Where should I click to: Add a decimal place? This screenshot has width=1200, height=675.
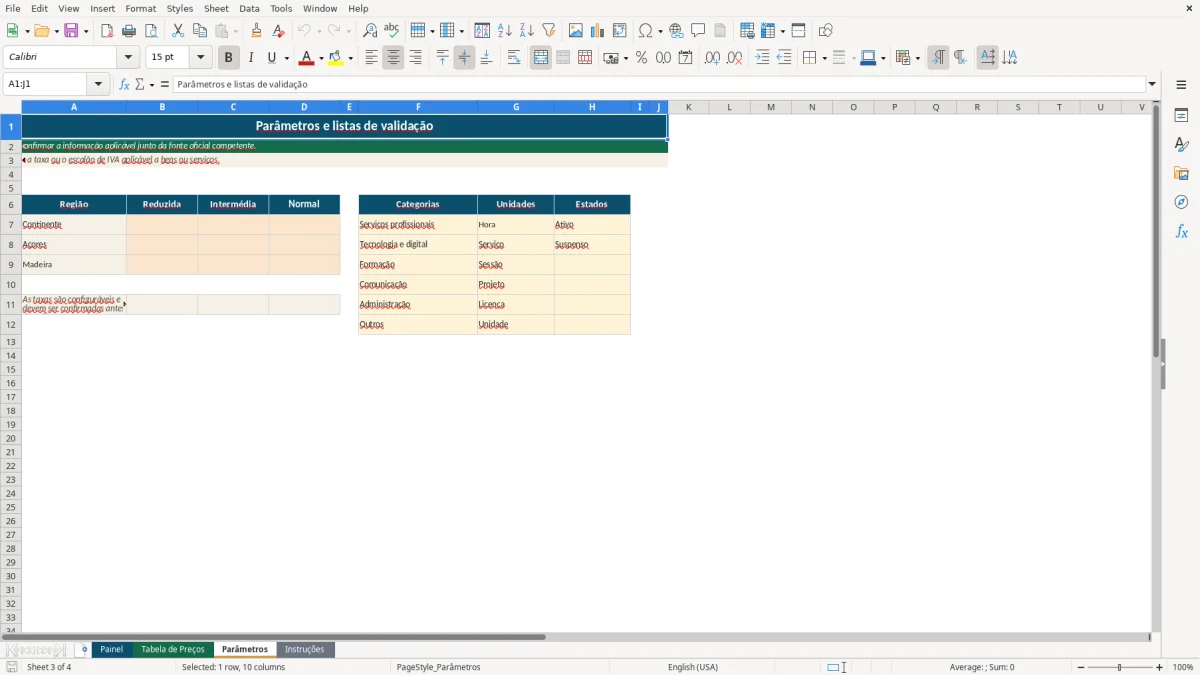[x=712, y=58]
